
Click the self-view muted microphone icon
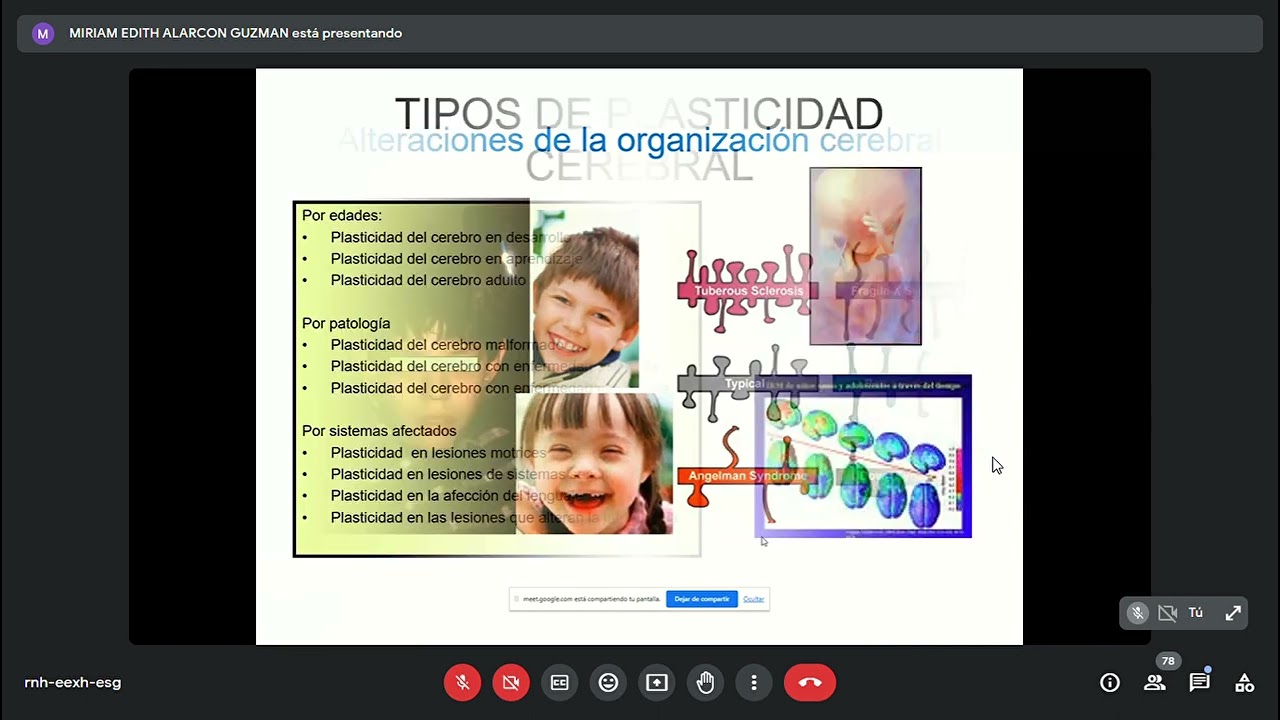click(1137, 613)
